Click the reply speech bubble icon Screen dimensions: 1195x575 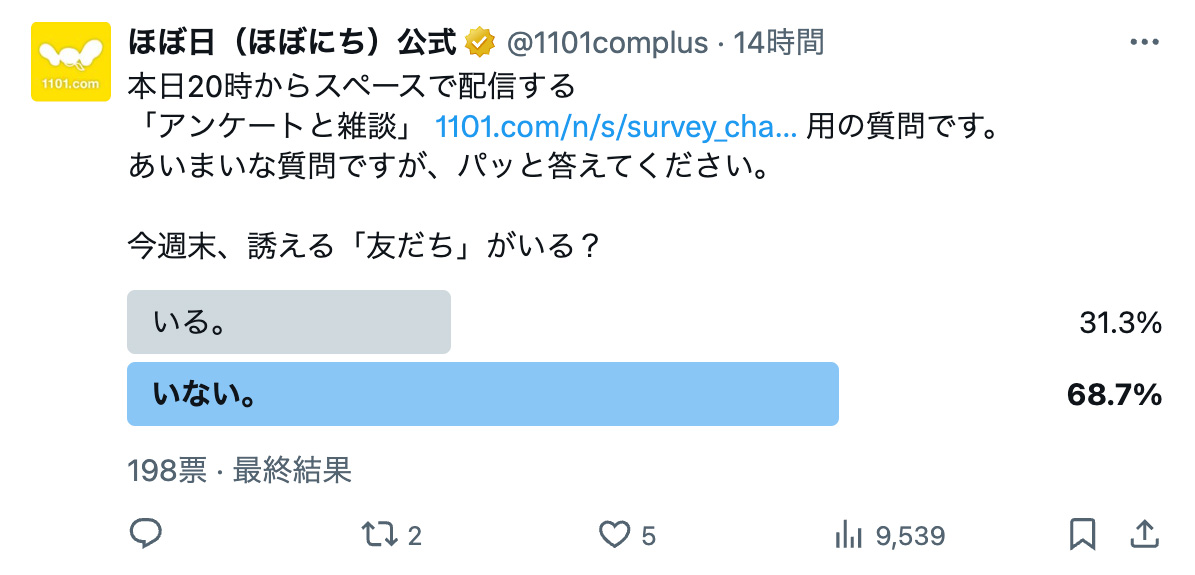[x=146, y=534]
